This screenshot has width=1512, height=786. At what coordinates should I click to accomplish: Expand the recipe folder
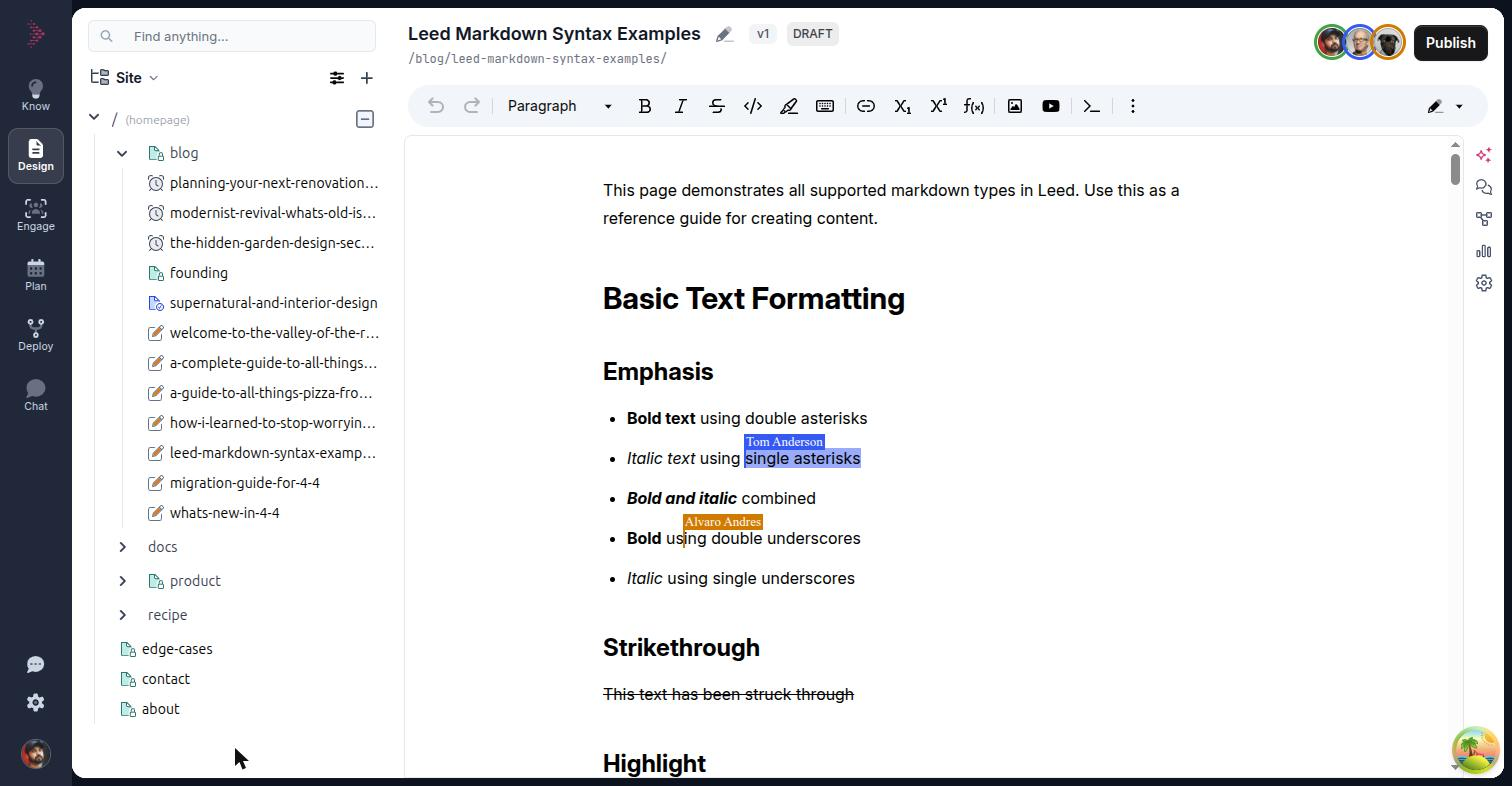point(122,615)
